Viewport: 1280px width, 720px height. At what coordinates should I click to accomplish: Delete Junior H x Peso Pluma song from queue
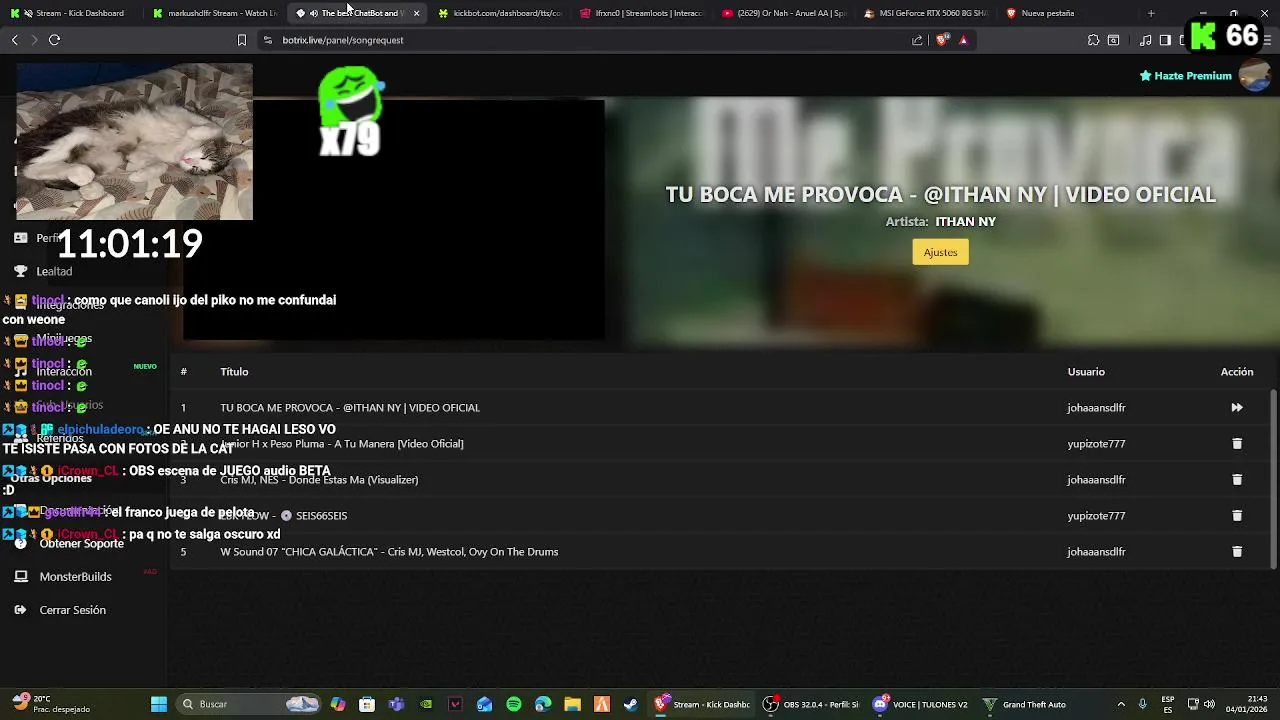click(1237, 443)
